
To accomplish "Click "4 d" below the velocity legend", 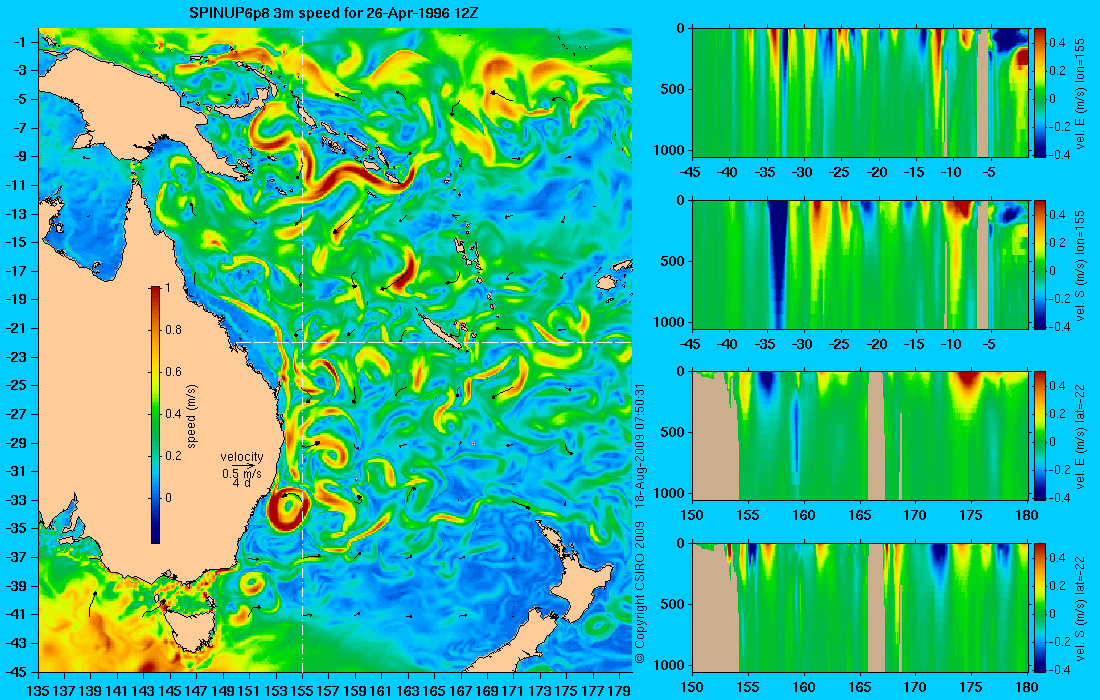I will click(241, 483).
